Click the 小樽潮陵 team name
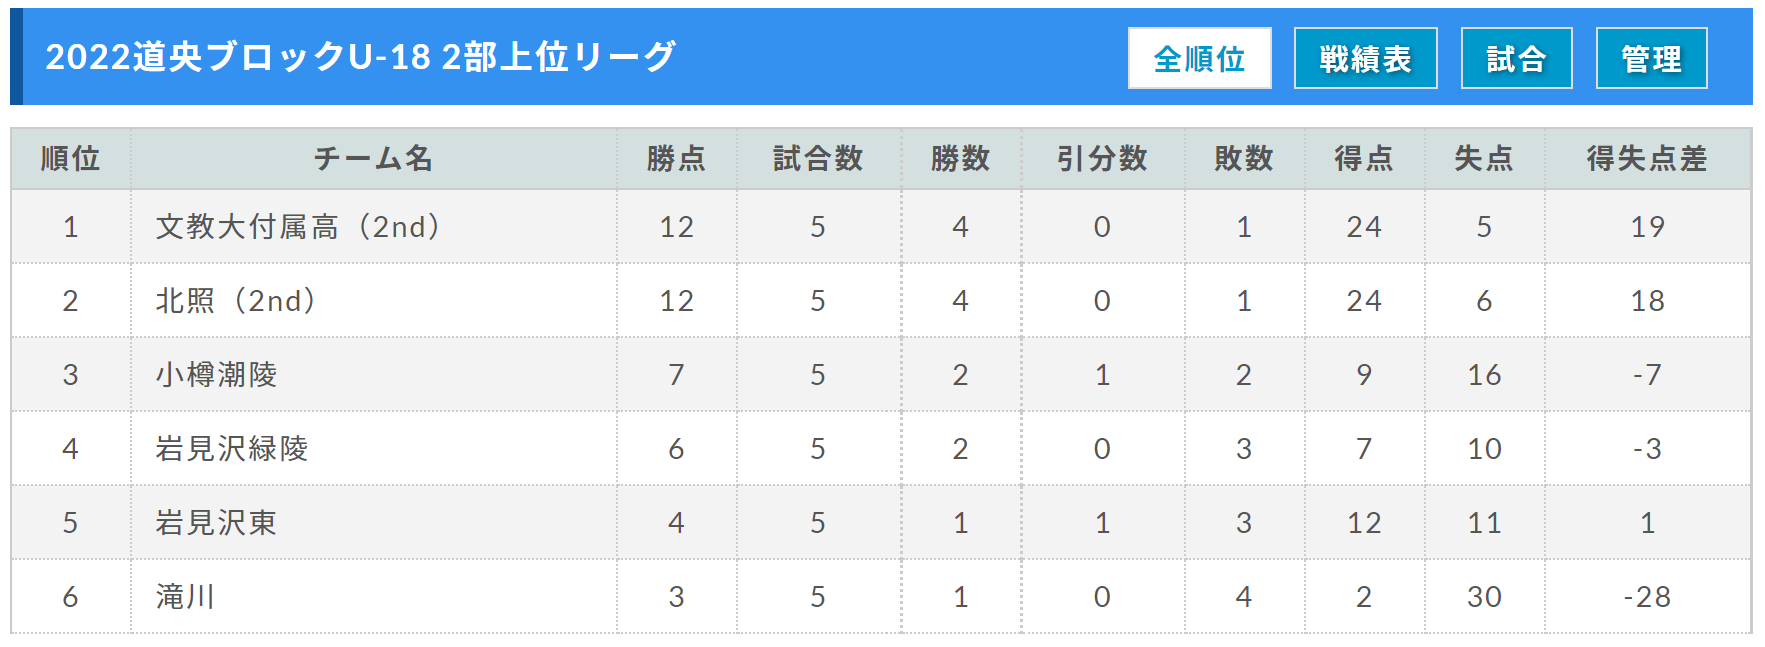Viewport: 1765px width, 647px height. click(216, 375)
